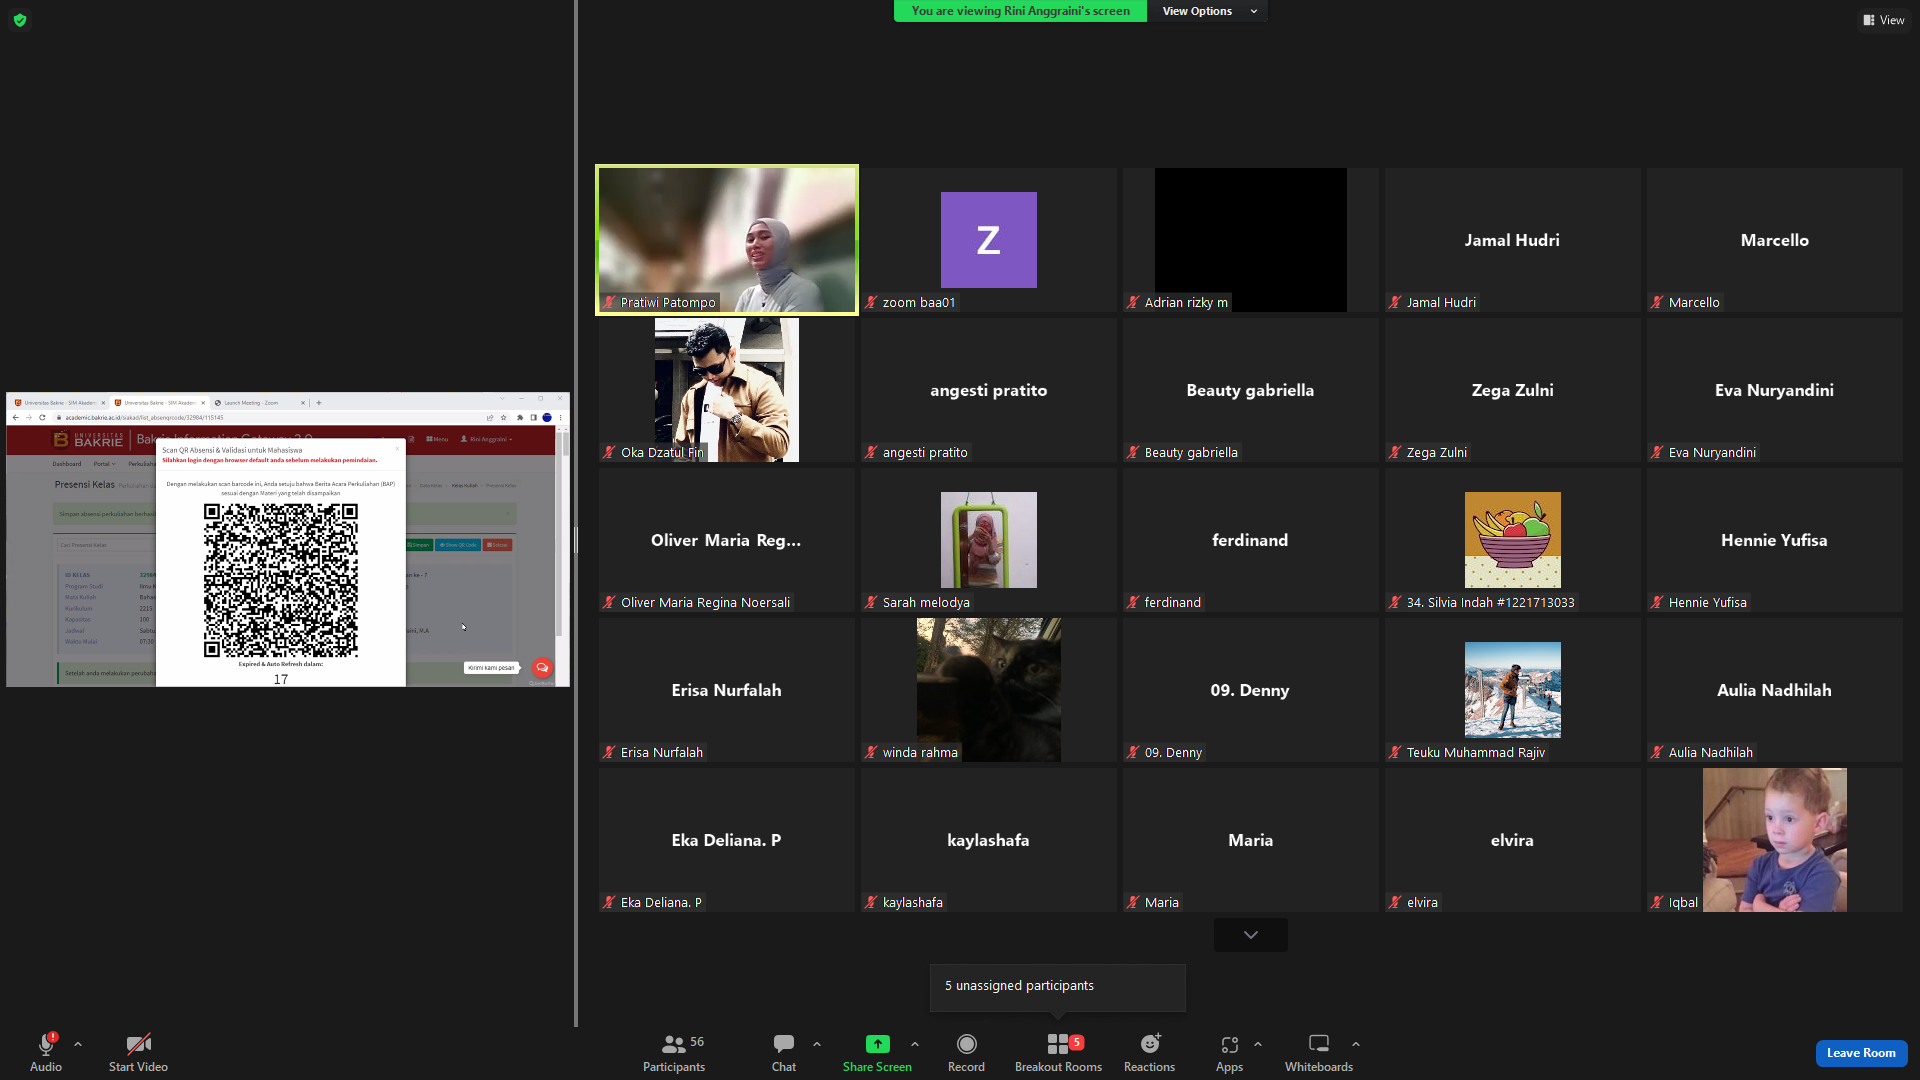Open Breakout Rooms manager

coord(1058,1052)
